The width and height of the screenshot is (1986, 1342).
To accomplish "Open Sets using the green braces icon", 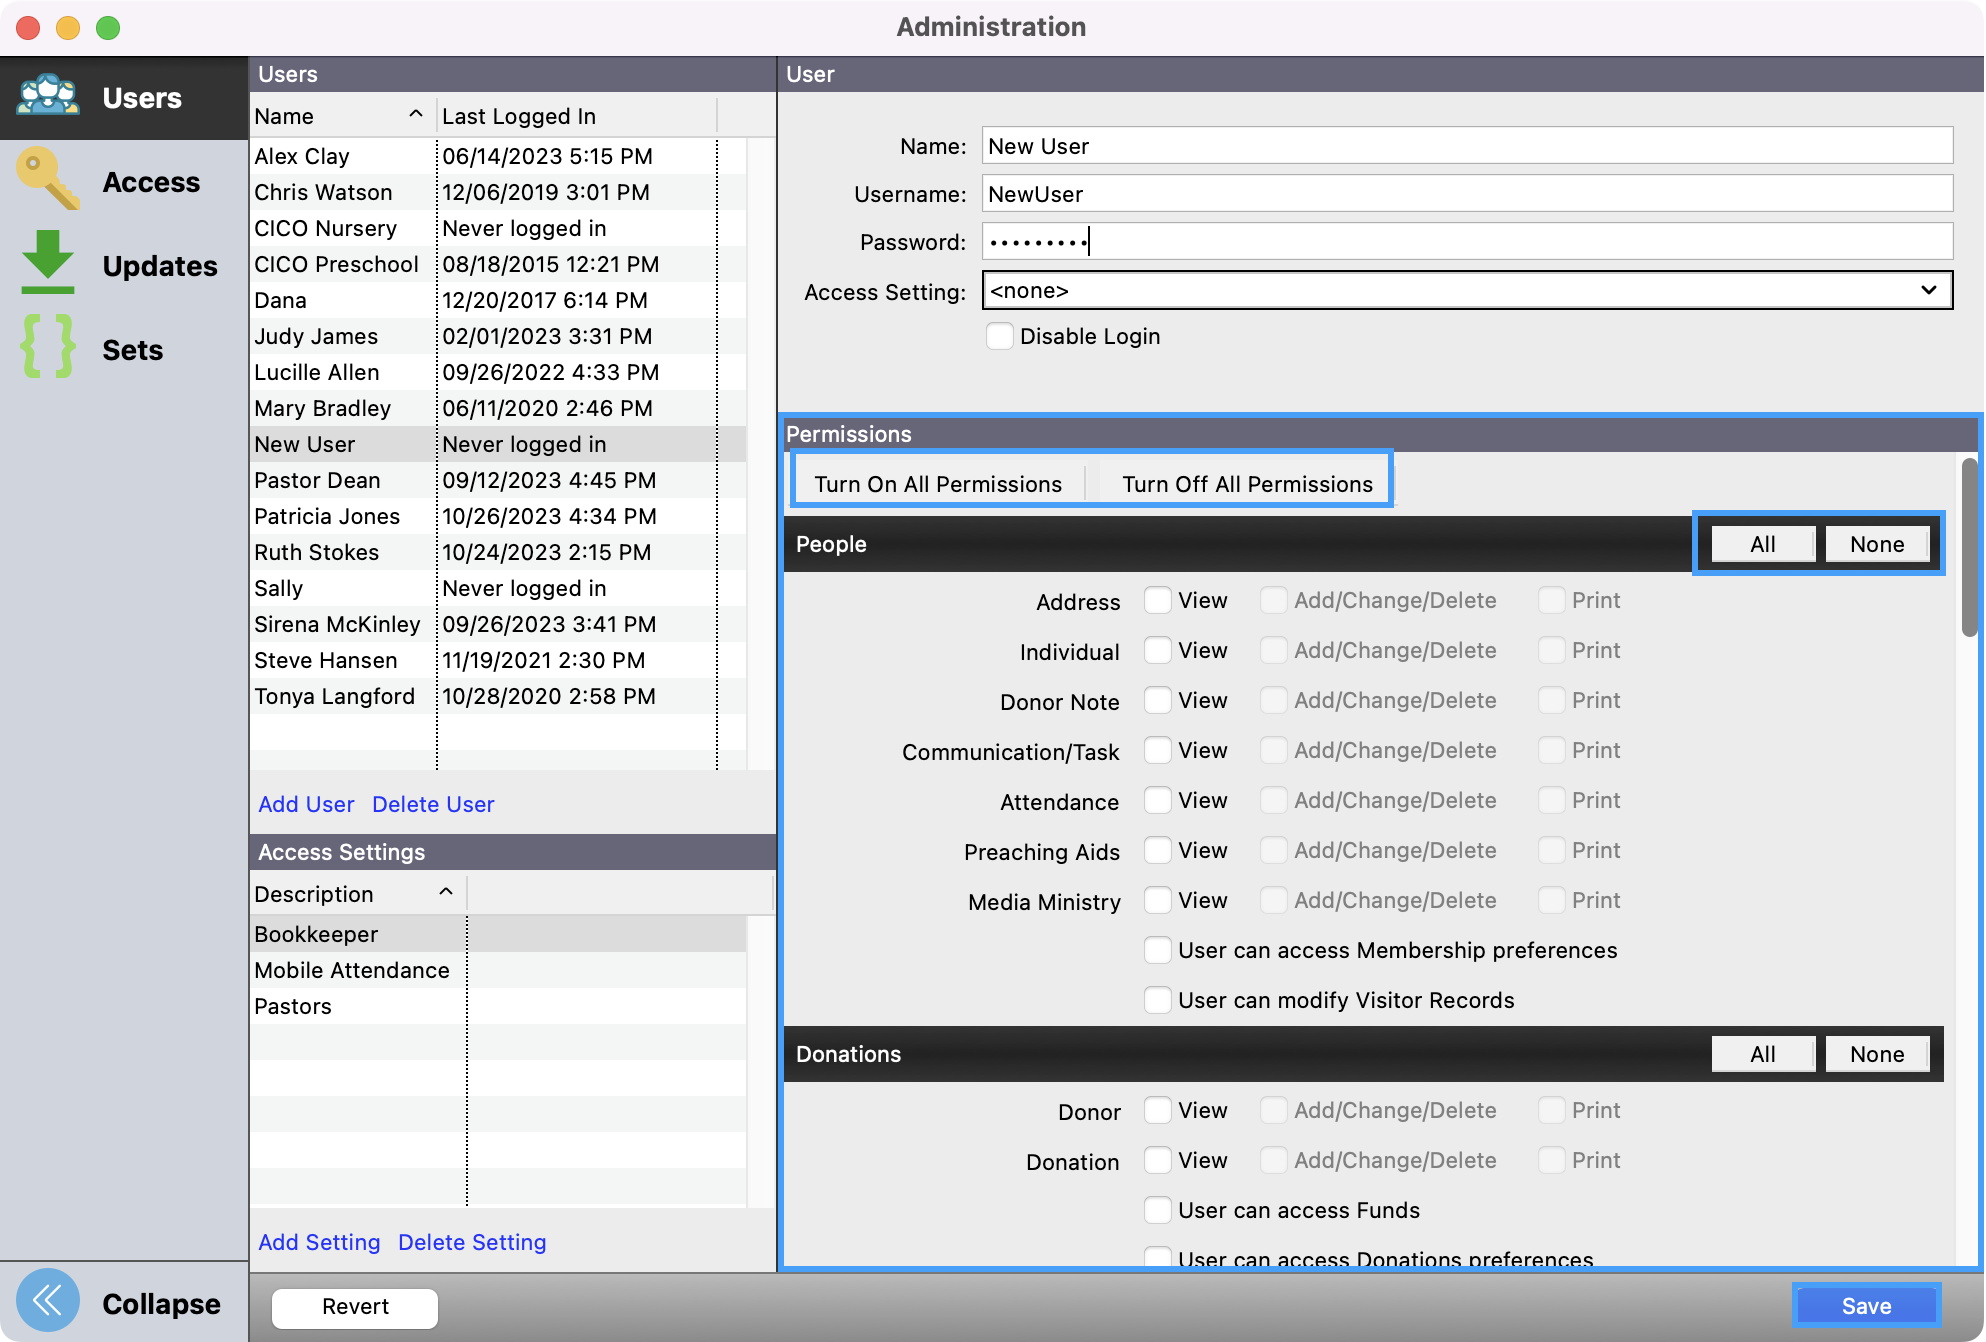I will pyautogui.click(x=48, y=347).
